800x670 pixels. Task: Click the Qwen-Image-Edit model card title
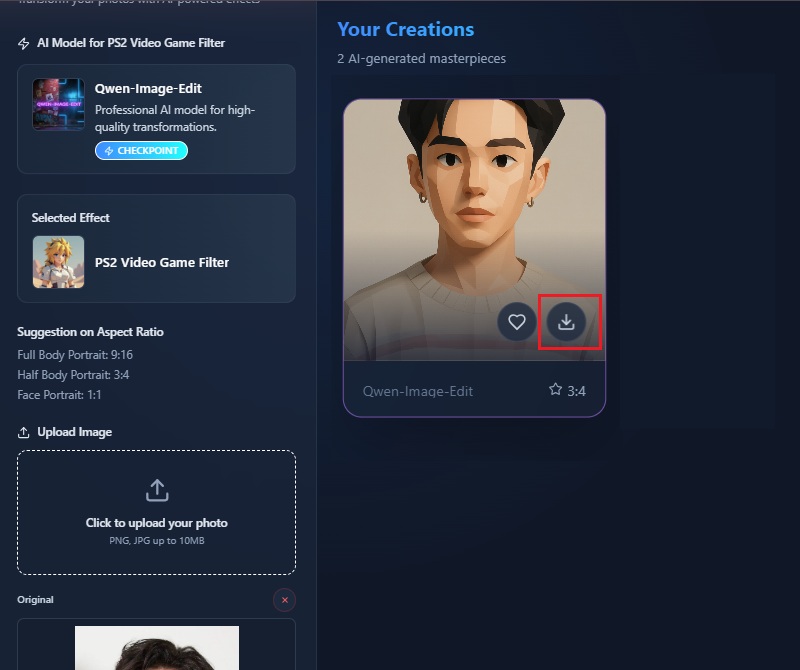pyautogui.click(x=148, y=88)
